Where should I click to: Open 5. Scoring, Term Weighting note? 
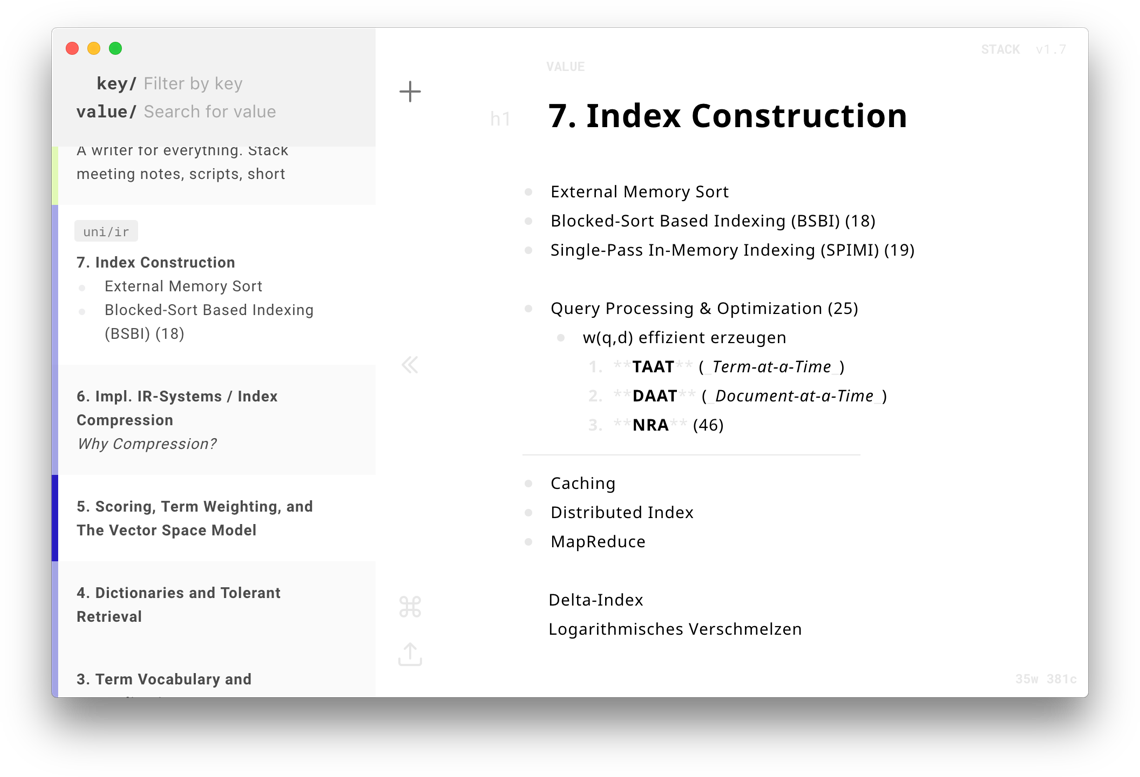195,518
